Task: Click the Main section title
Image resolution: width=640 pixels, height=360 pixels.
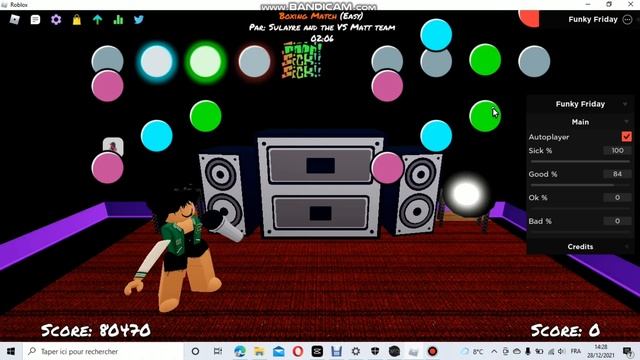Action: (580, 122)
